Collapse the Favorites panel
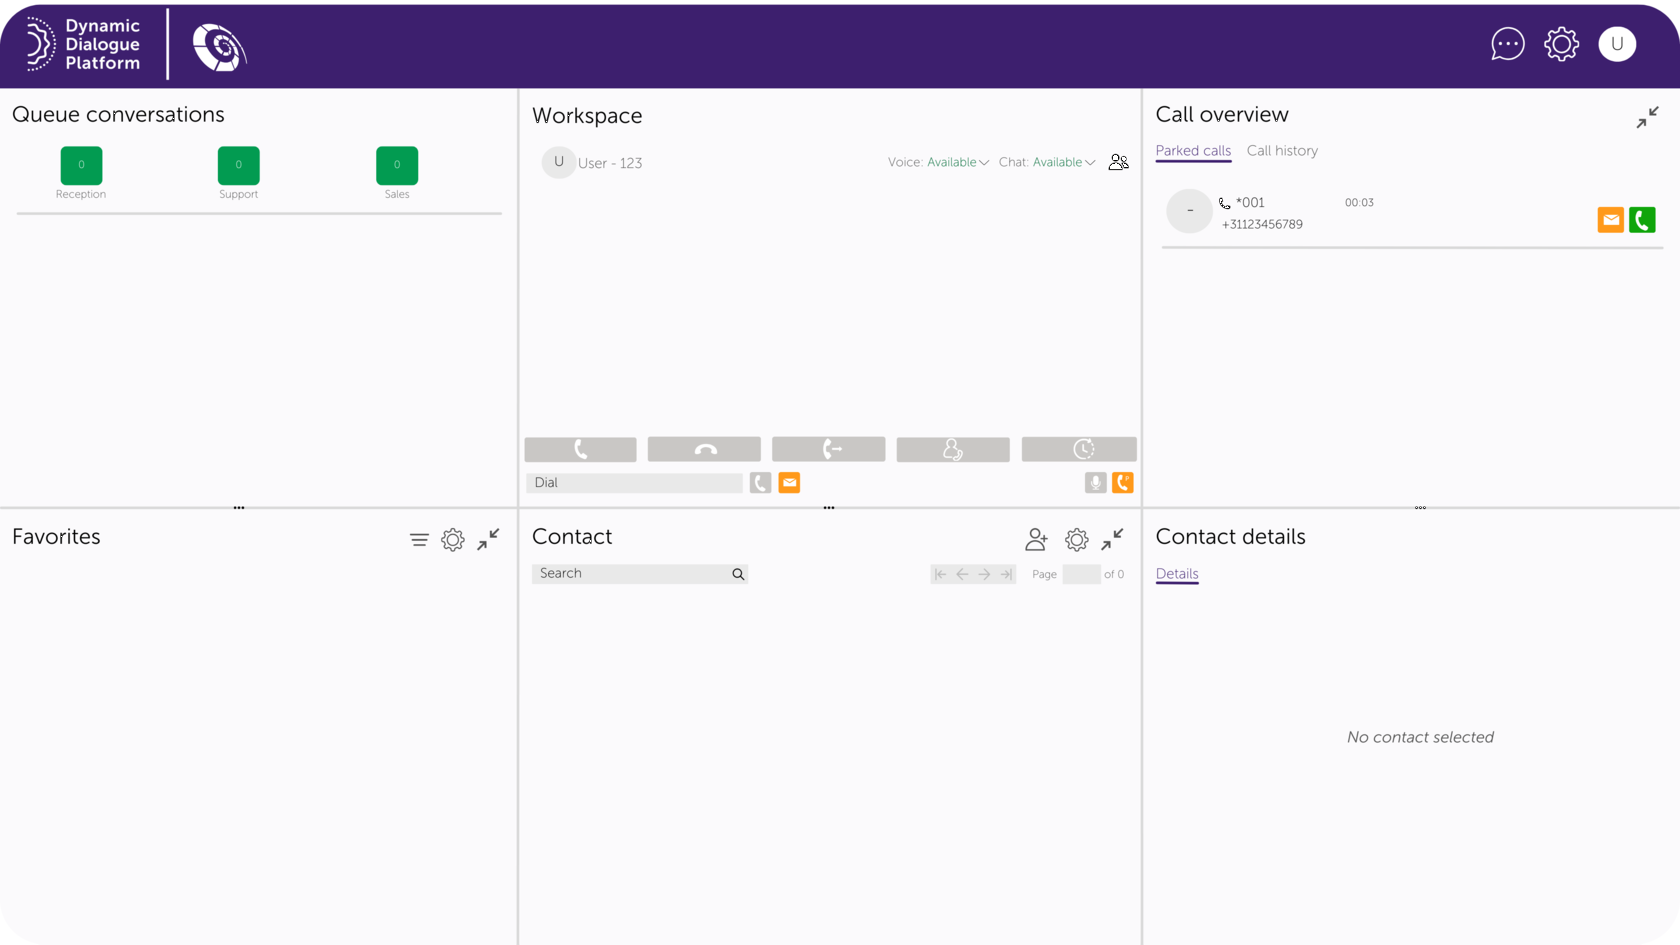The image size is (1680, 945). [488, 540]
